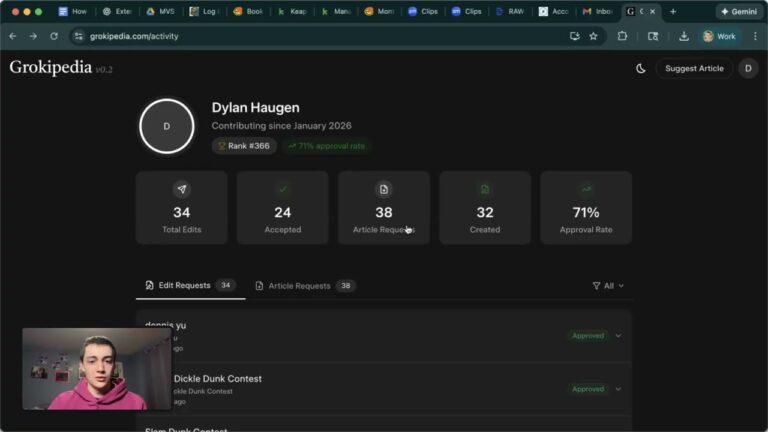Image resolution: width=768 pixels, height=432 pixels.
Task: Switch to the RAW document browser tab
Action: tap(510, 11)
